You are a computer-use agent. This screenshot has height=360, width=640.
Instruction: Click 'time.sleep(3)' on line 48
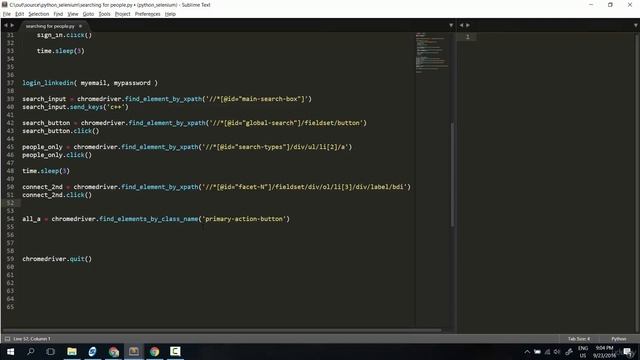pos(46,171)
